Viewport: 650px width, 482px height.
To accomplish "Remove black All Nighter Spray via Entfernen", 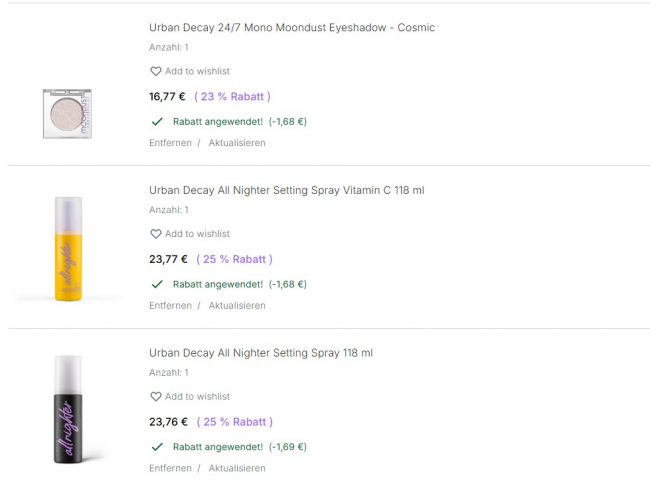I will (170, 468).
